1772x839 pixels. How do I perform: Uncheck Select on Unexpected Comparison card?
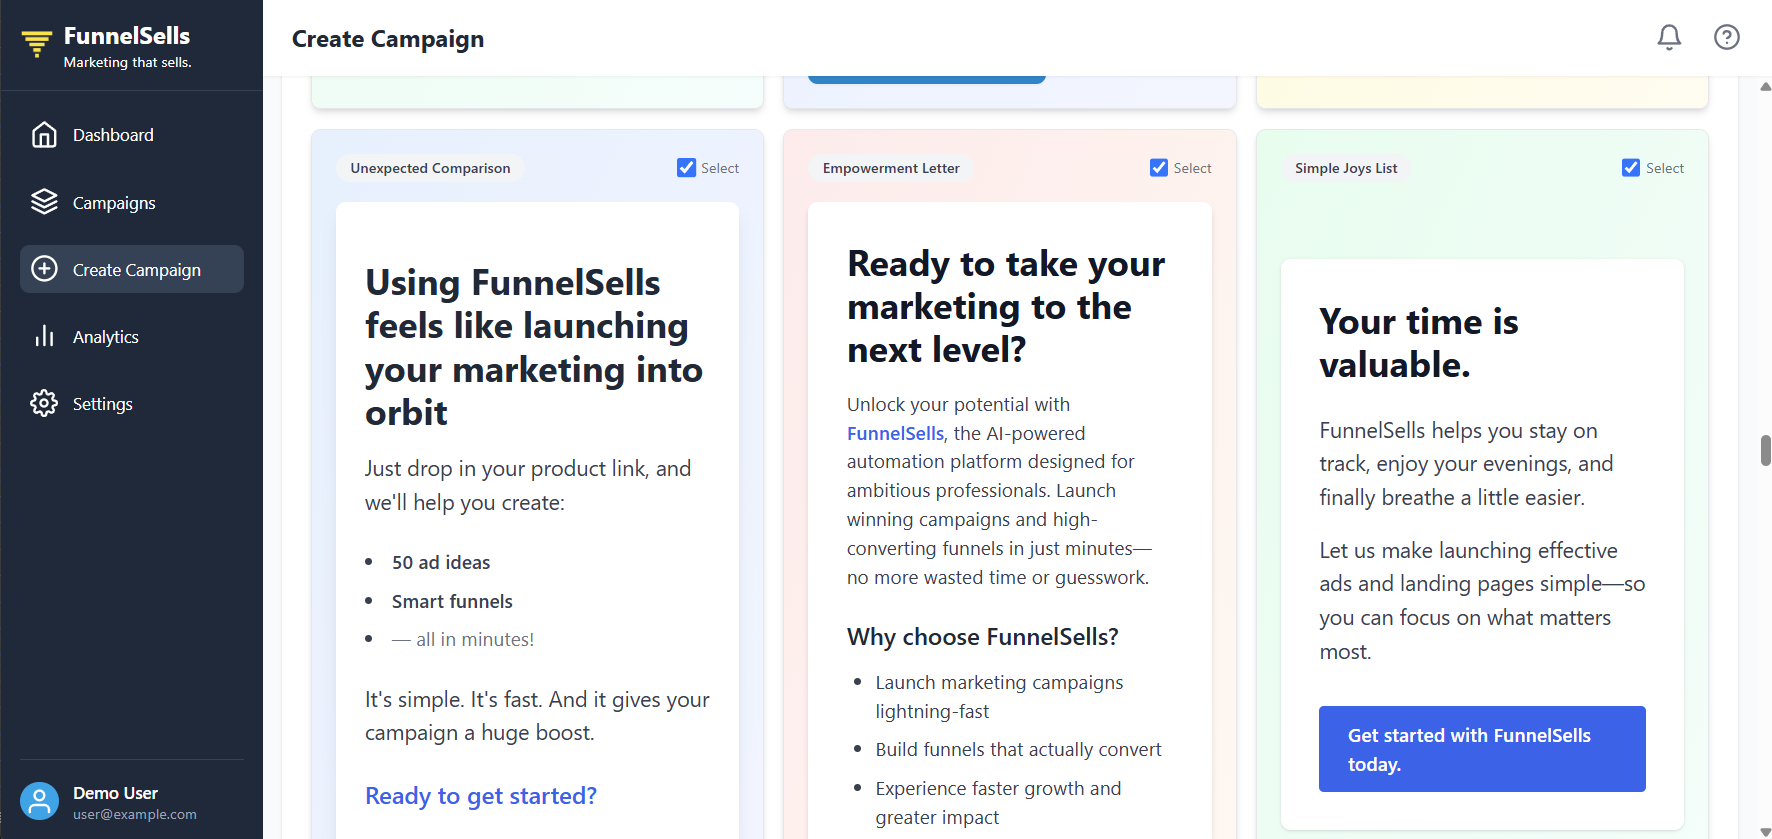[x=686, y=168]
